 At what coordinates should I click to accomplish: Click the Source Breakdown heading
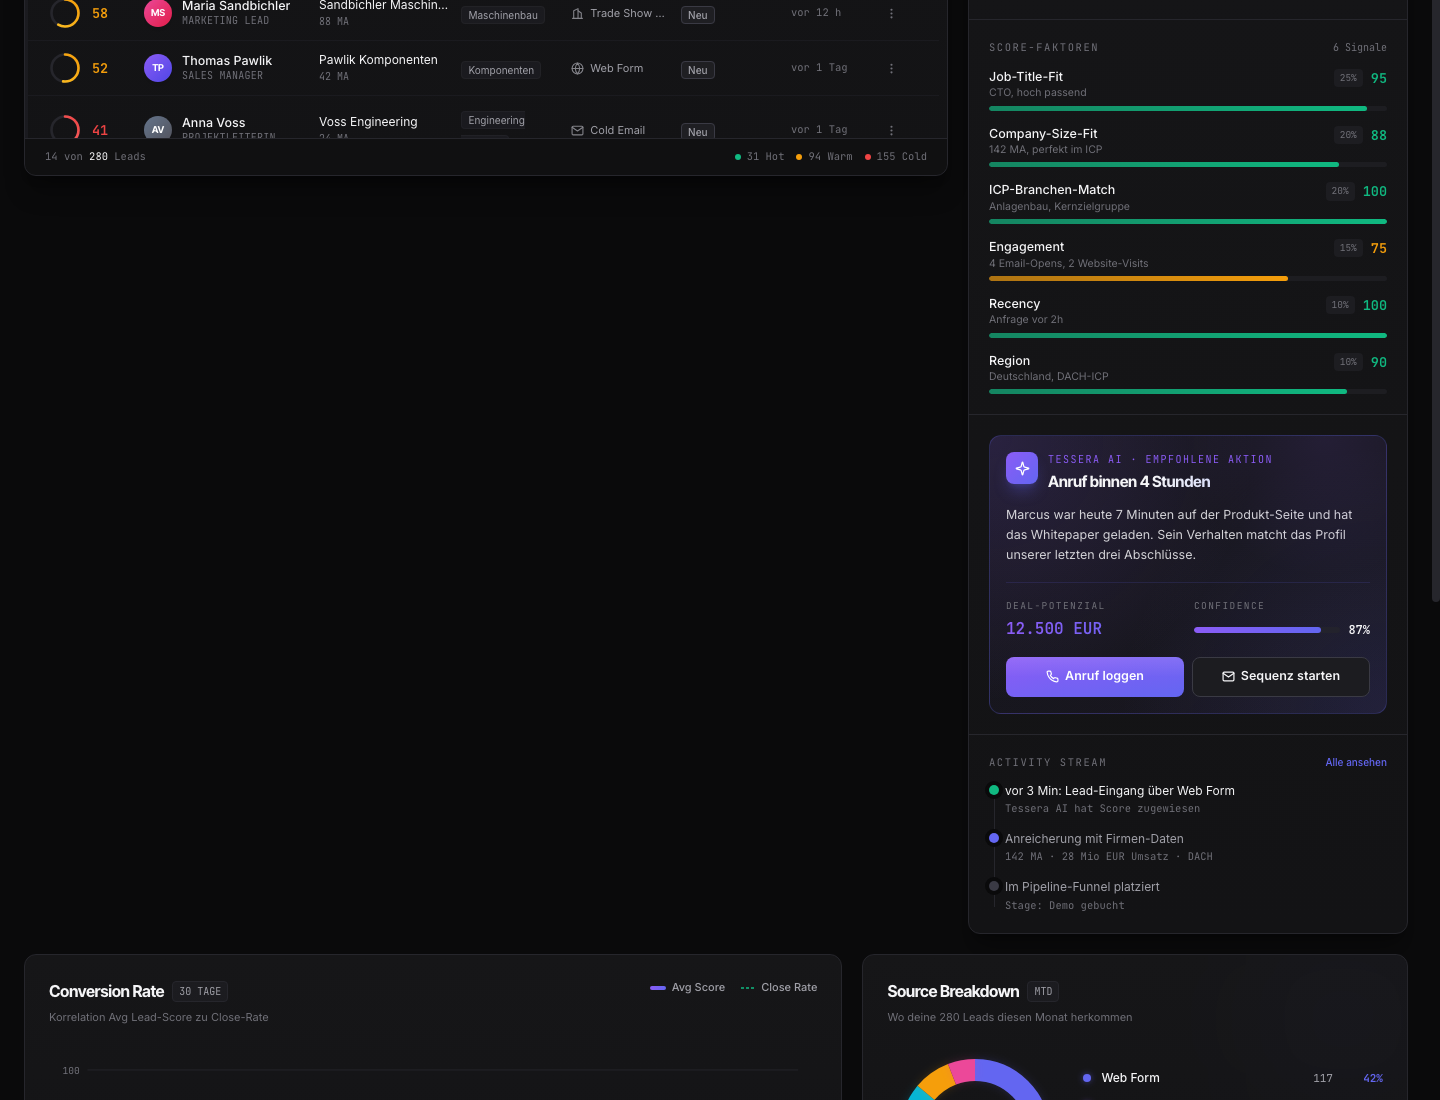(x=953, y=992)
